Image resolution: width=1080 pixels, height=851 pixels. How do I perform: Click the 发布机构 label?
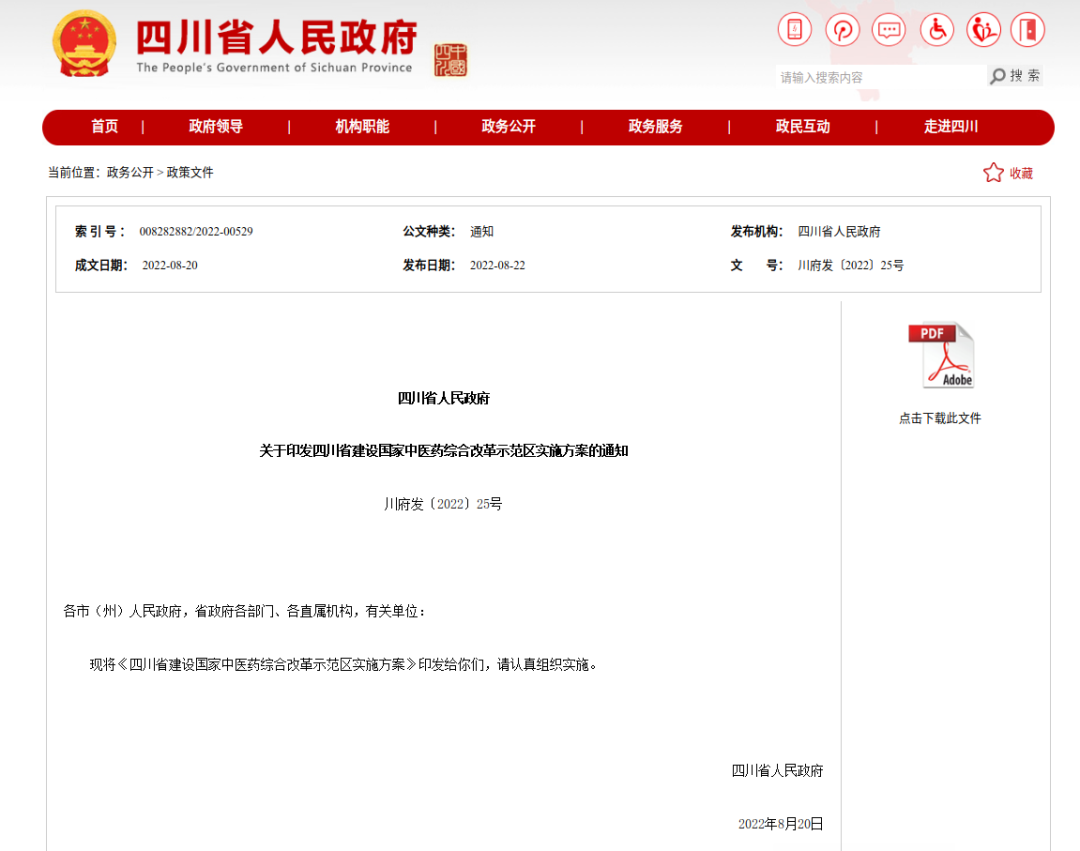(757, 232)
